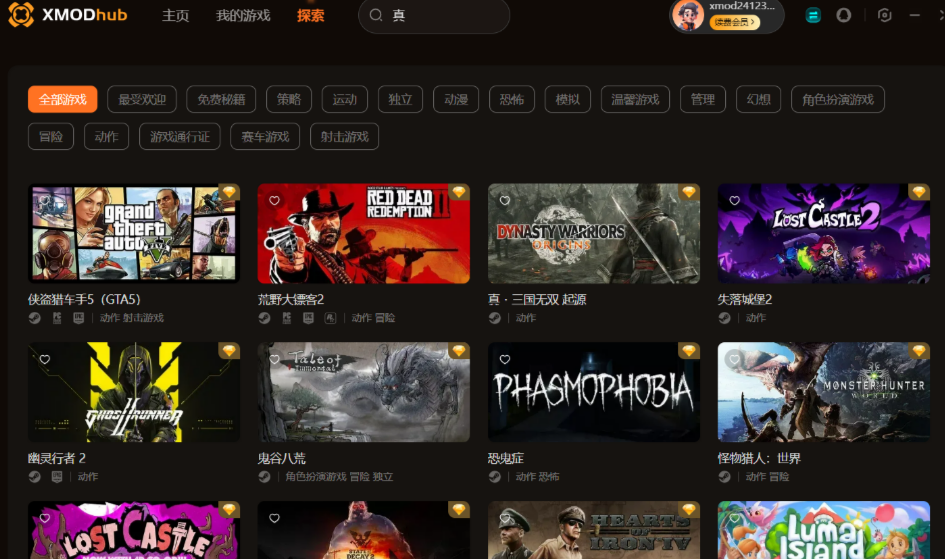
Task: Favorite Tale of Immortal heart icon
Action: [x=274, y=359]
